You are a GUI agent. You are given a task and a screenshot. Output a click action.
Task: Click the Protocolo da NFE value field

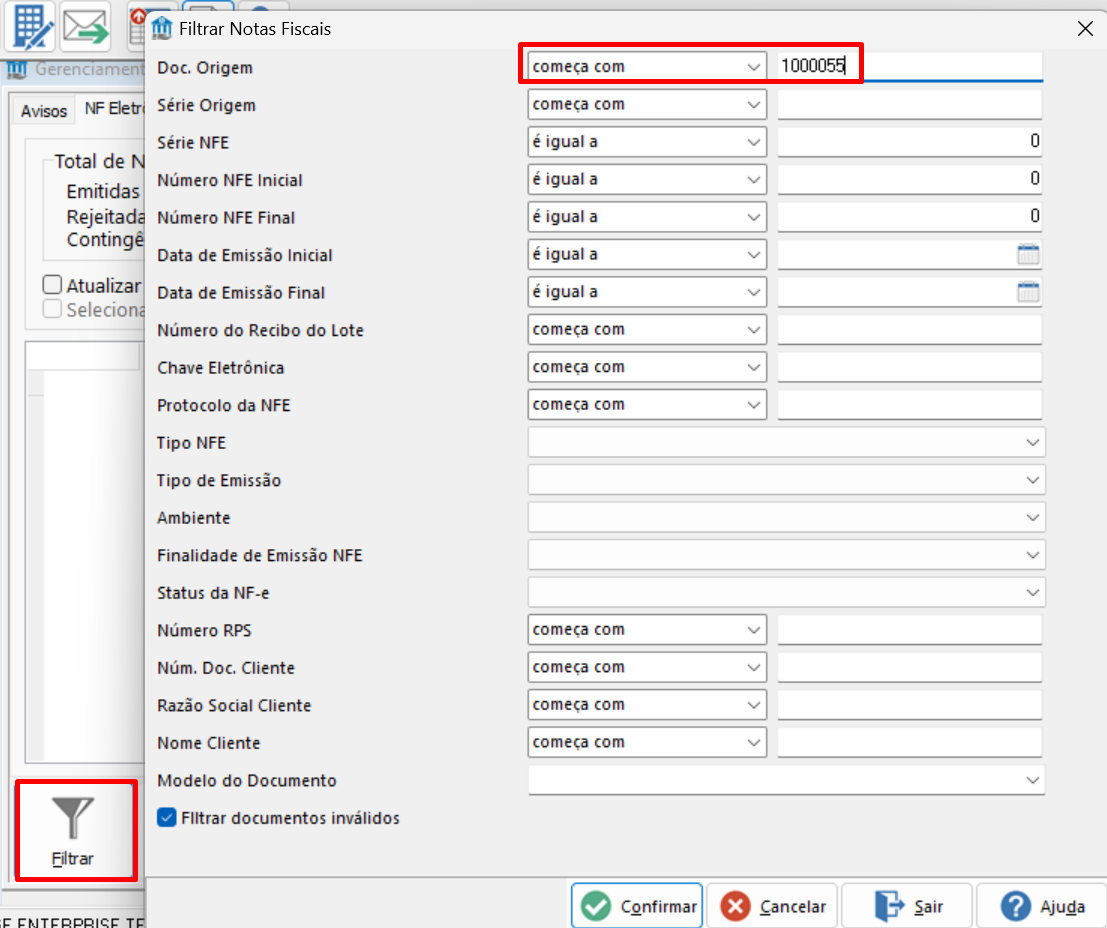[x=909, y=404]
